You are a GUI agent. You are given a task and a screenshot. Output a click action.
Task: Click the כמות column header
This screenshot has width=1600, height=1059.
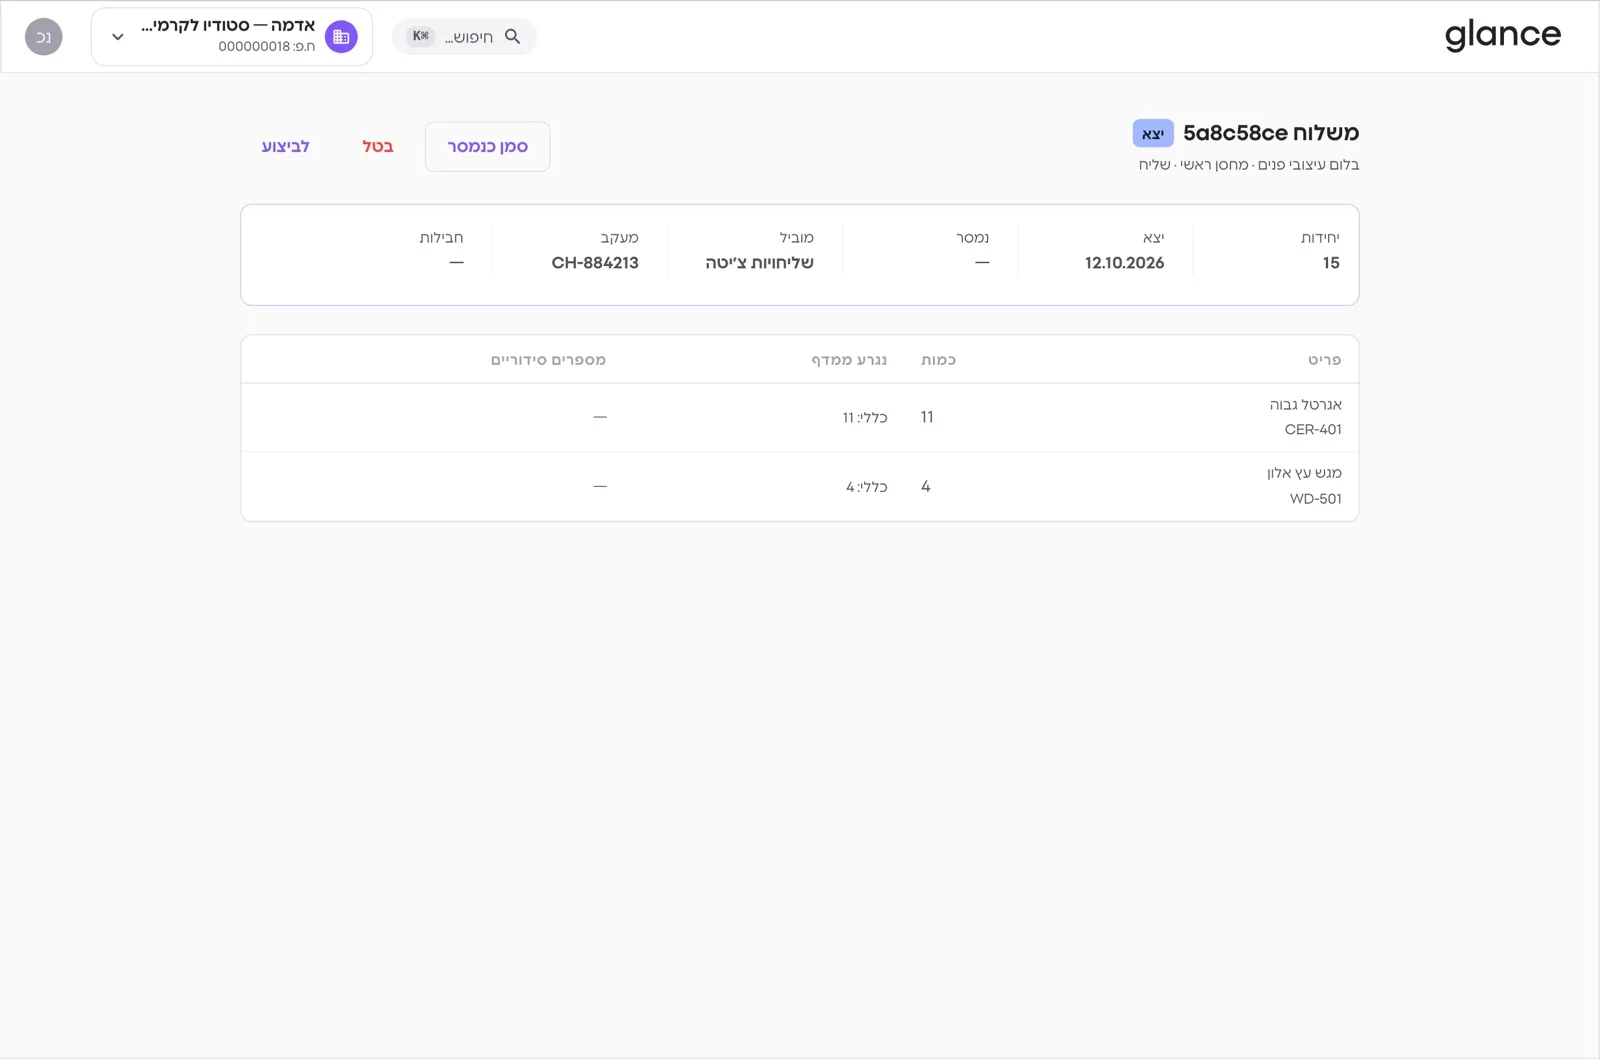[x=938, y=359]
